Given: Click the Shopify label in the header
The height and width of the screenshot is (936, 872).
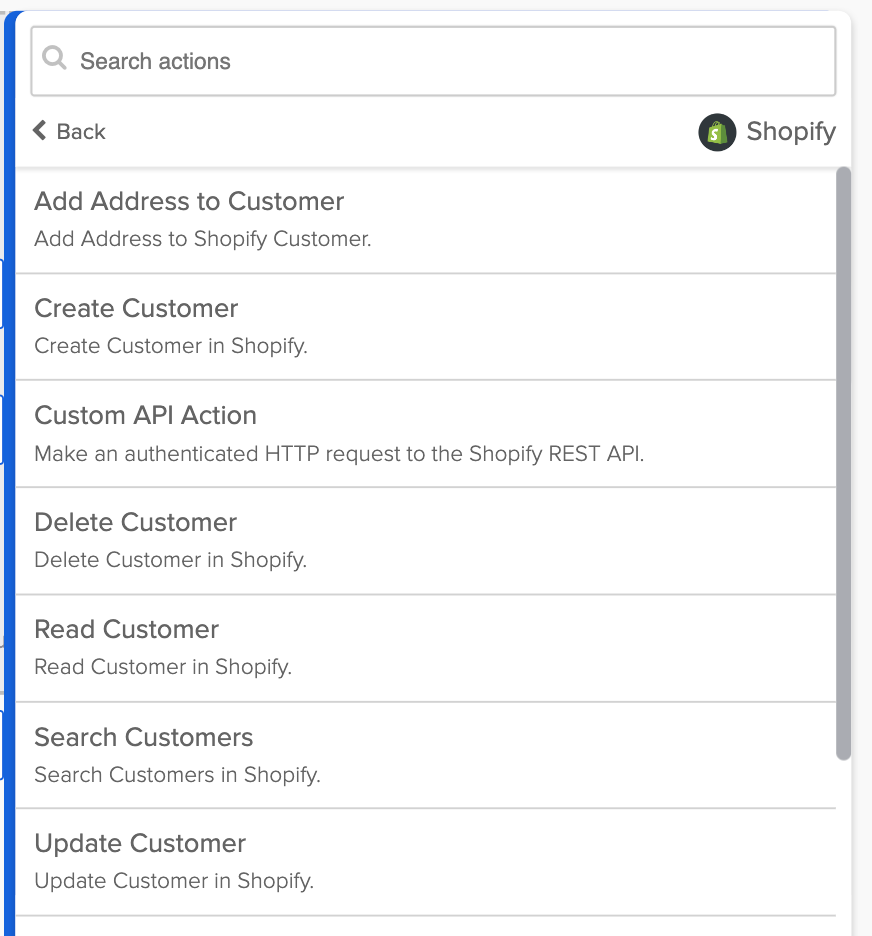Looking at the screenshot, I should (x=790, y=131).
